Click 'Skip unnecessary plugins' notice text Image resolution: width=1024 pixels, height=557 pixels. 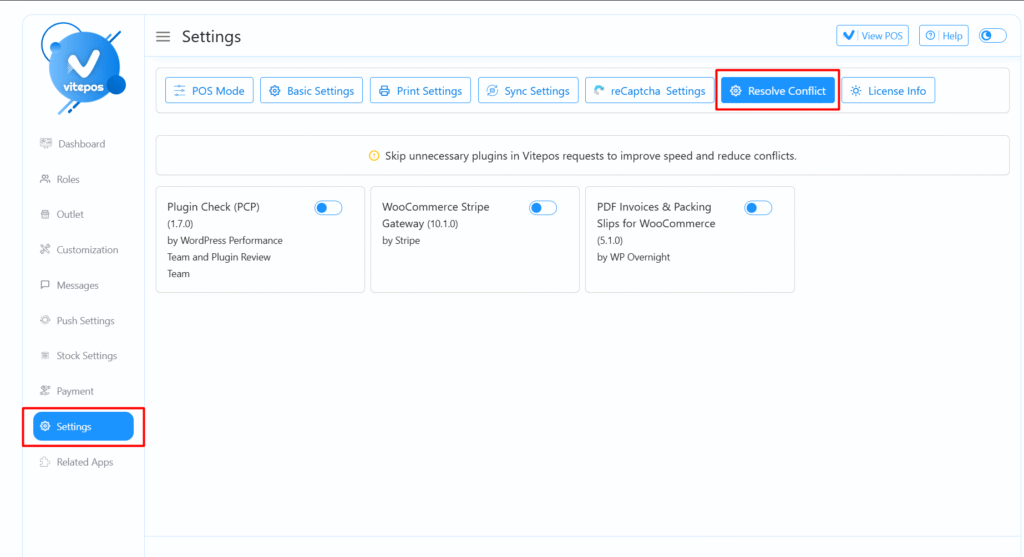tap(590, 155)
